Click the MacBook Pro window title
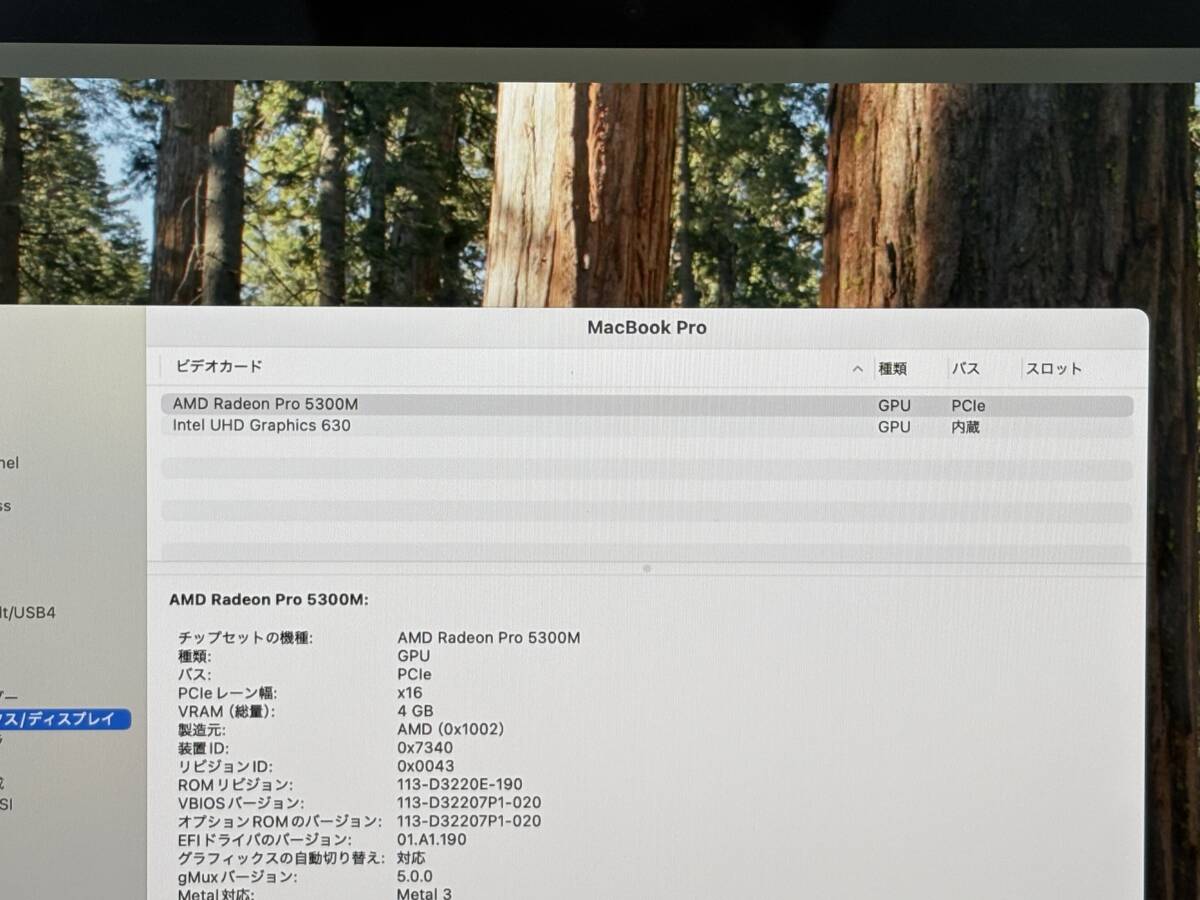The width and height of the screenshot is (1200, 900). (647, 327)
